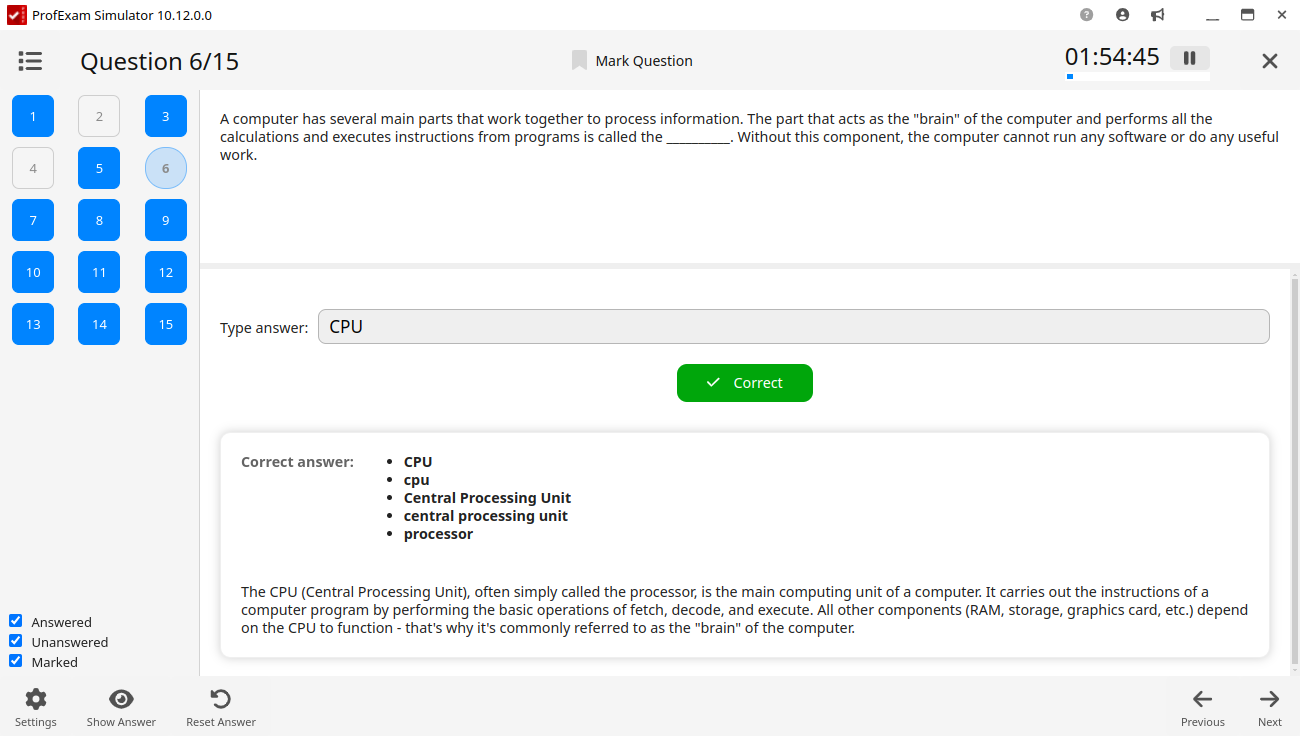The height and width of the screenshot is (736, 1300).
Task: Go to Previous question arrow
Action: (x=1202, y=700)
